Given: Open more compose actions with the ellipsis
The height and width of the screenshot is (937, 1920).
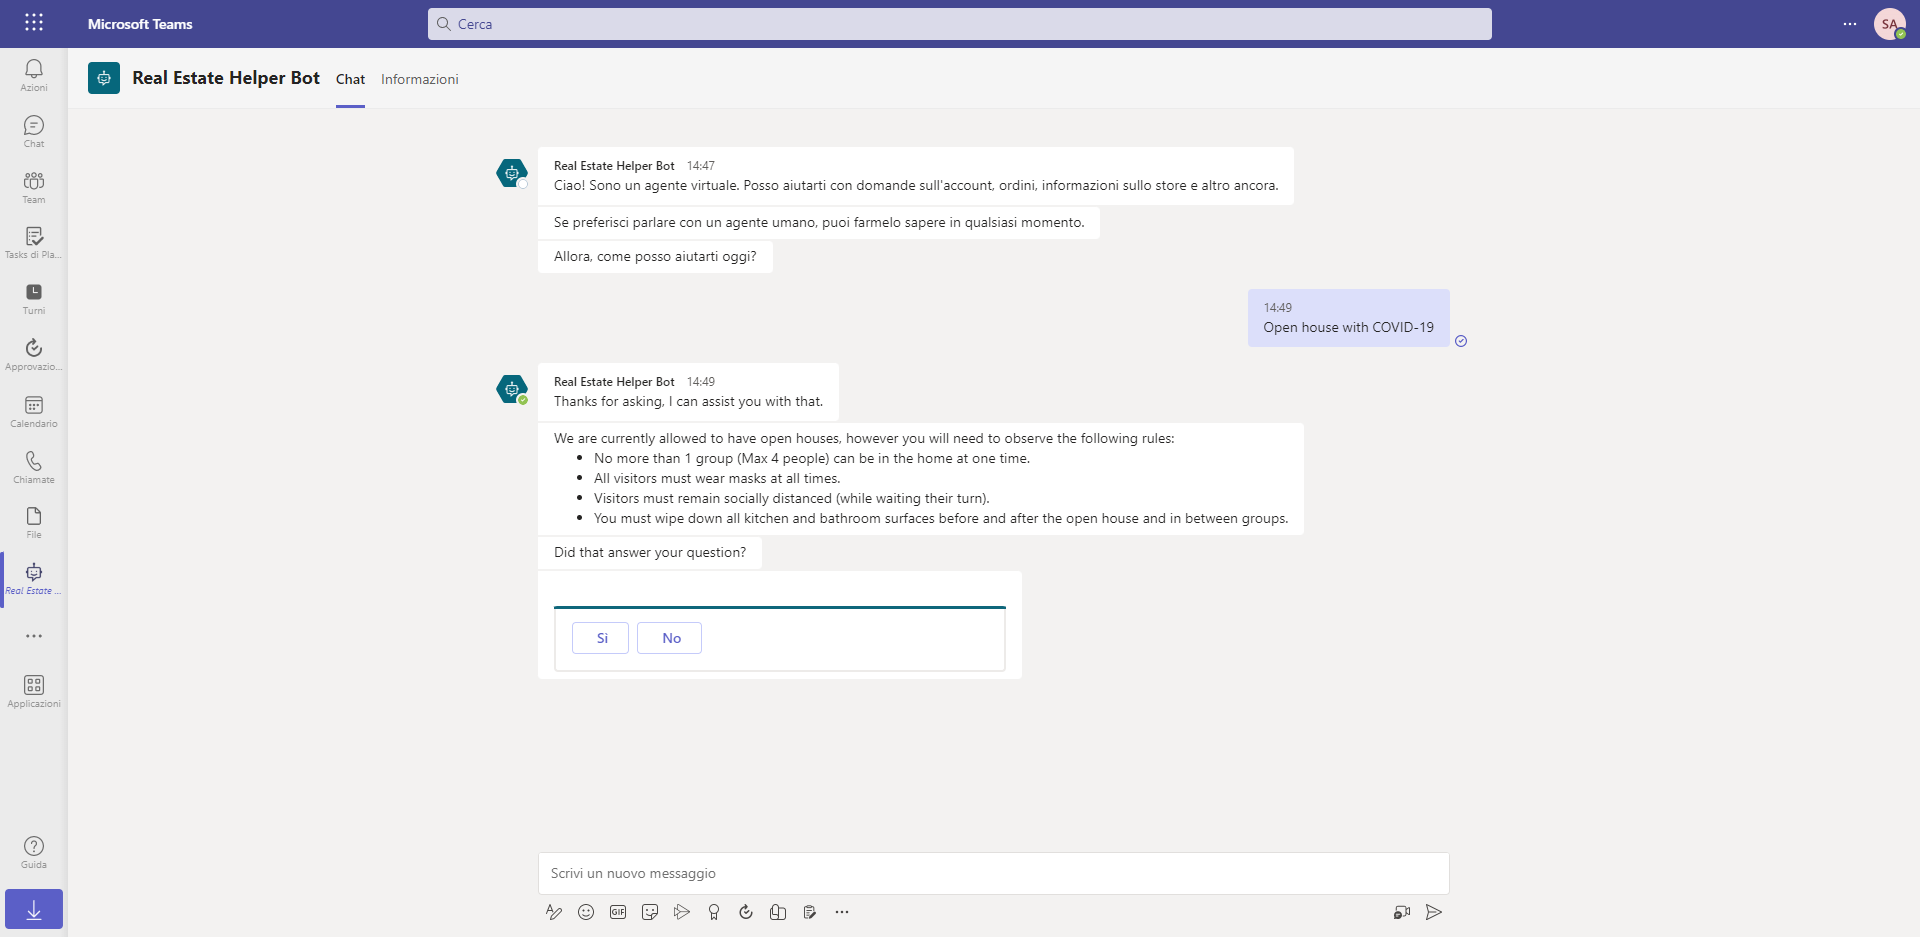Looking at the screenshot, I should [842, 912].
